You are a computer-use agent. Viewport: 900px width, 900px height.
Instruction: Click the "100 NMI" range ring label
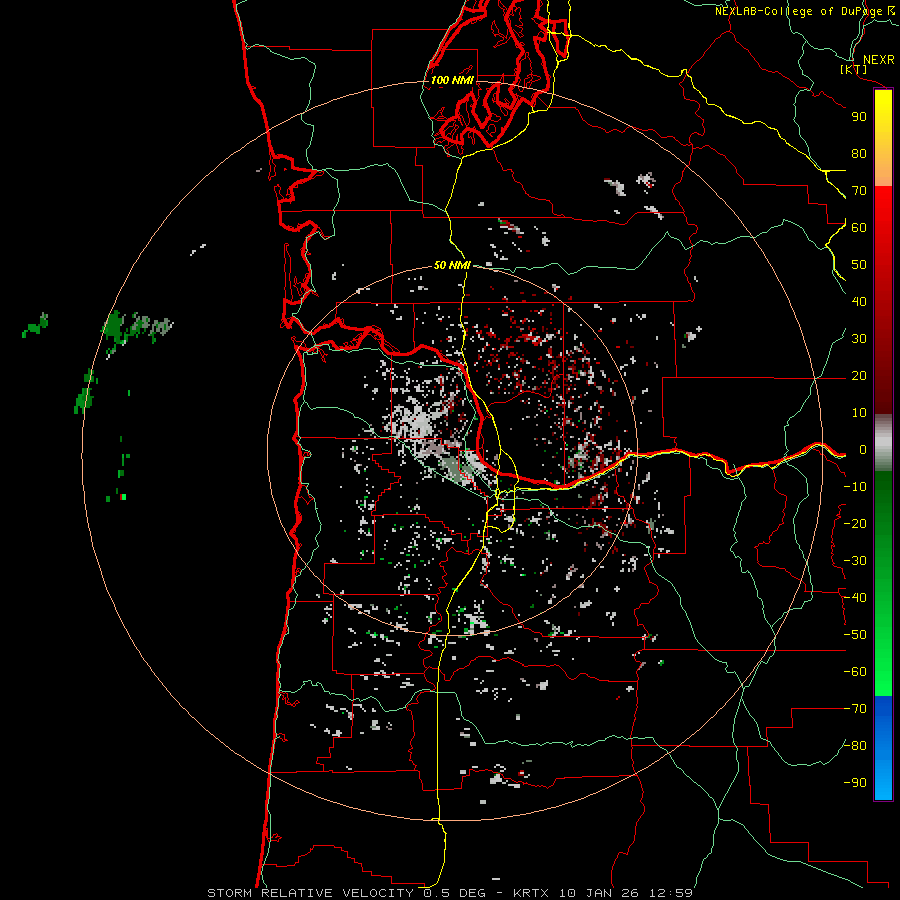[452, 80]
